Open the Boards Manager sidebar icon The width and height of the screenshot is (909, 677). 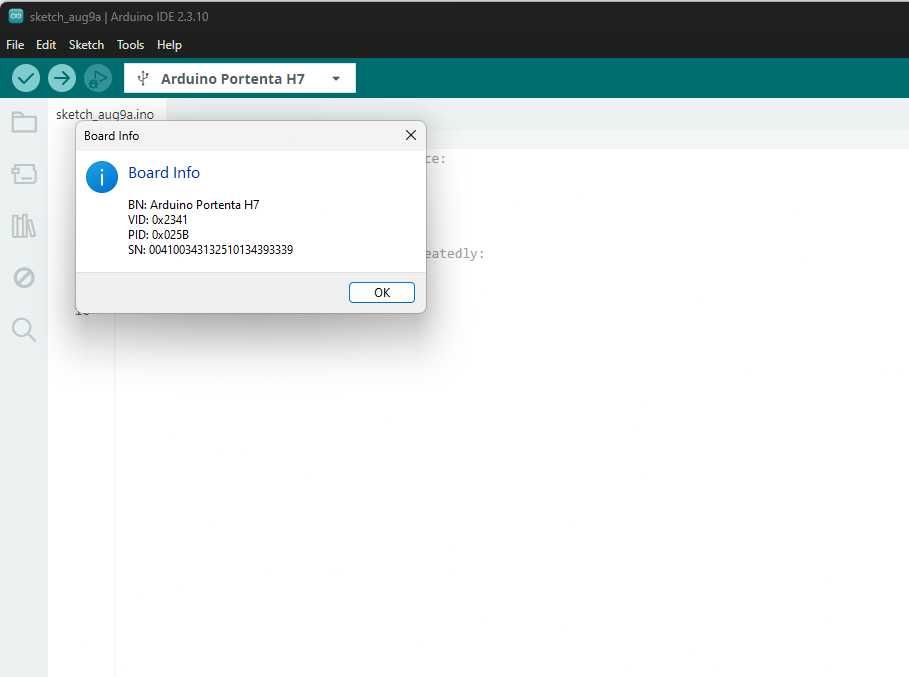[x=24, y=174]
